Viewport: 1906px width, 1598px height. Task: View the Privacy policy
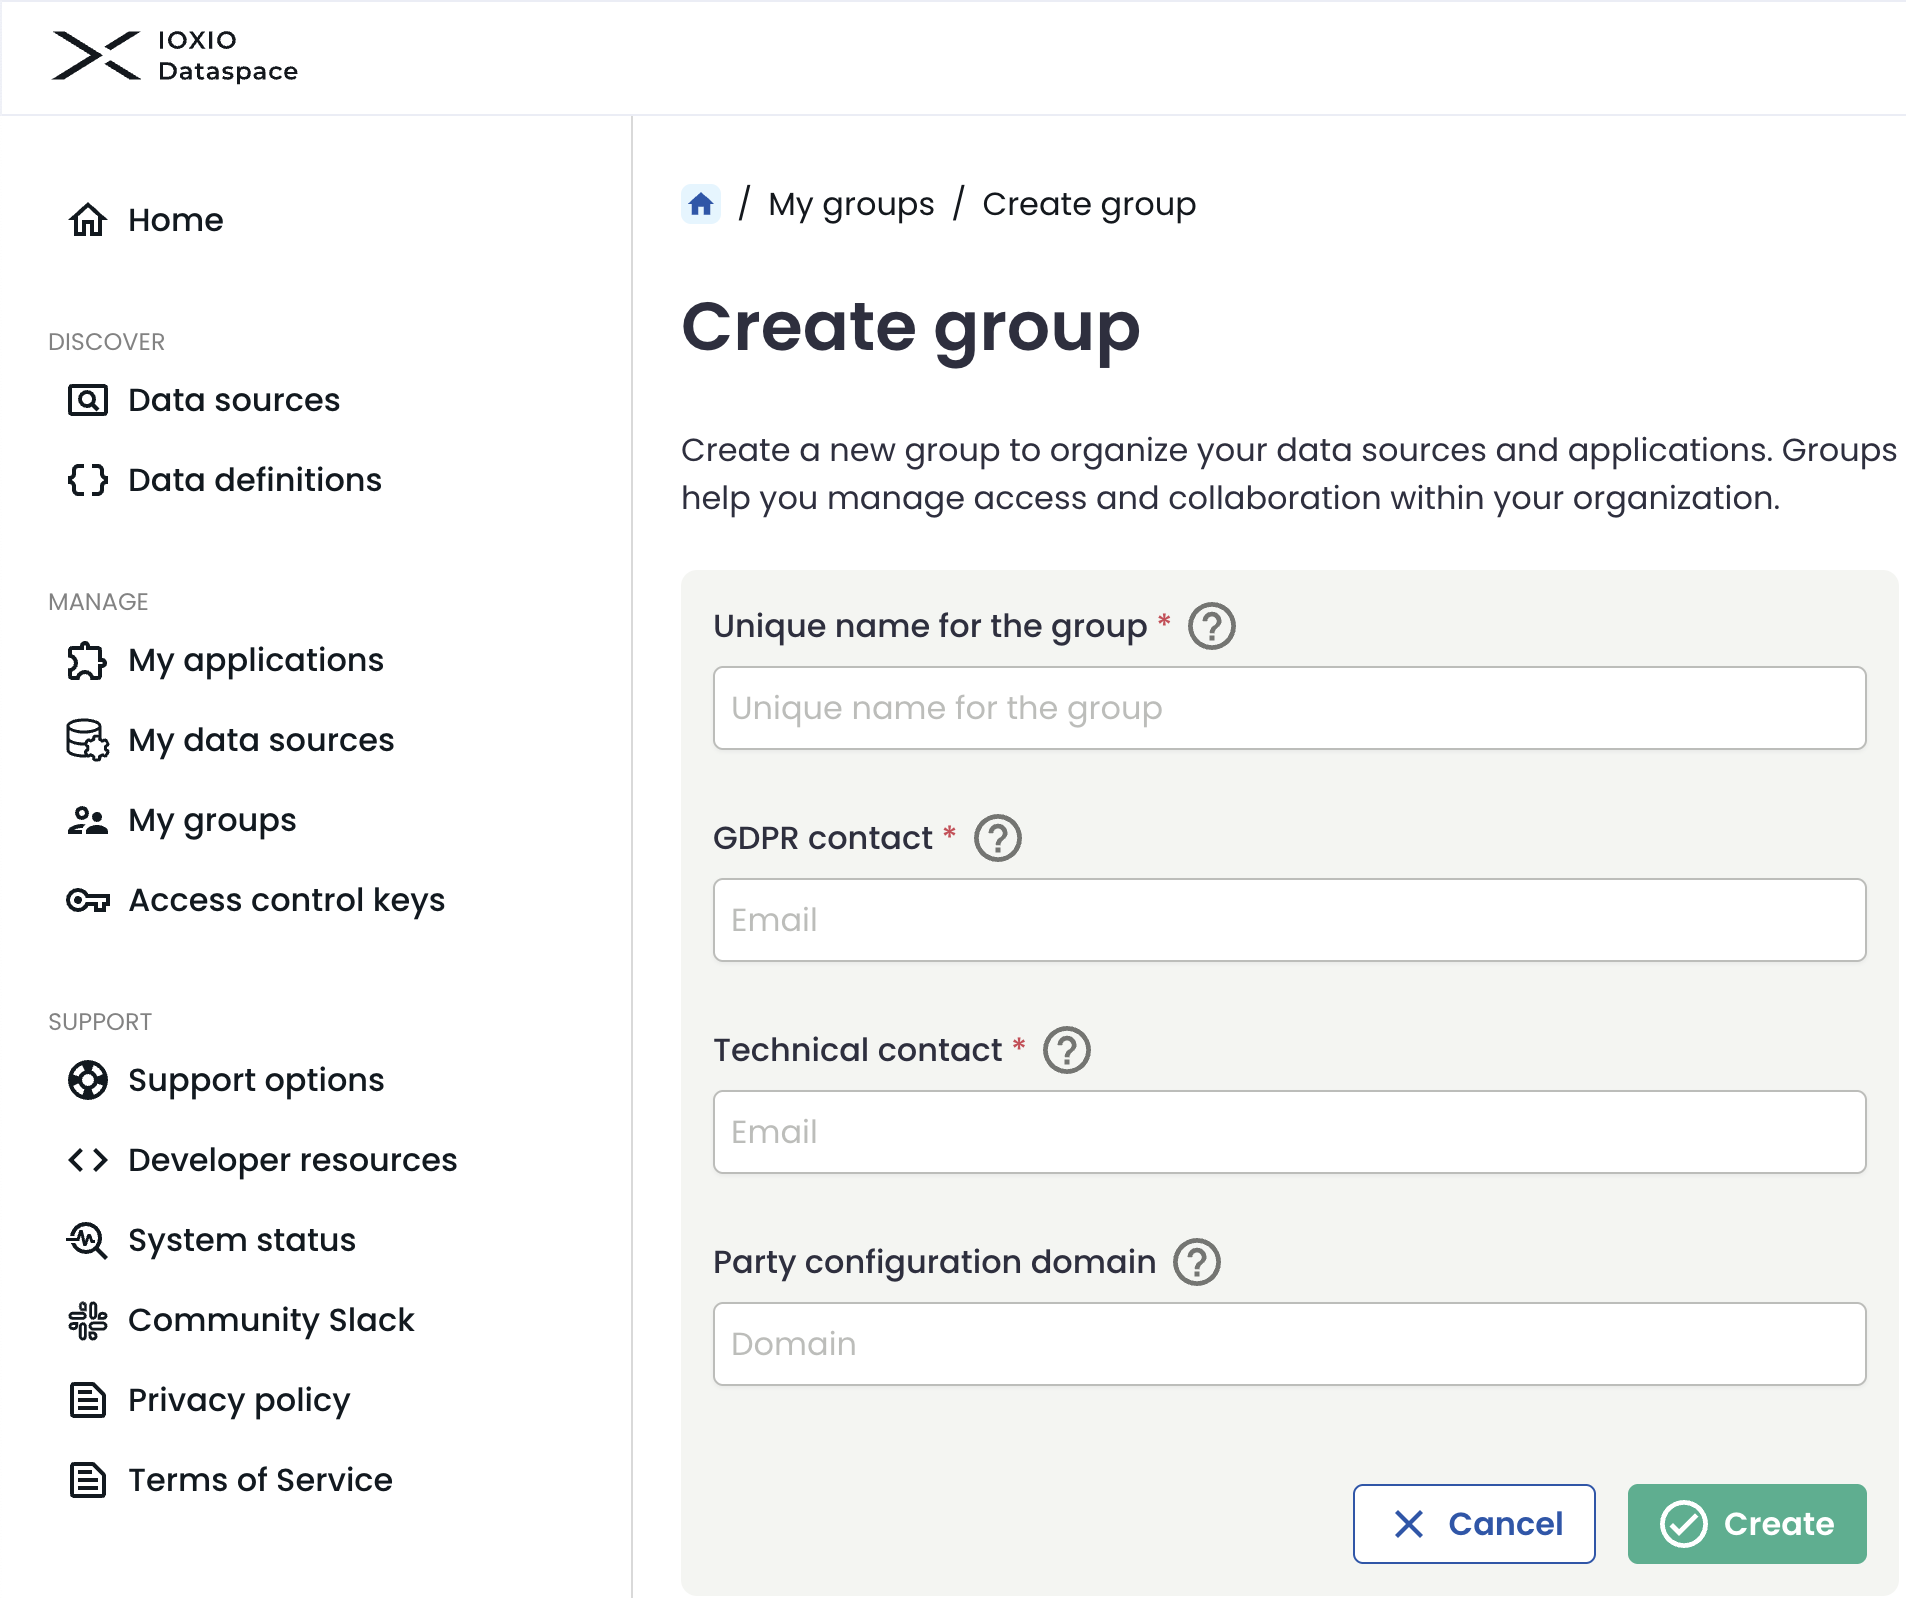click(238, 1400)
